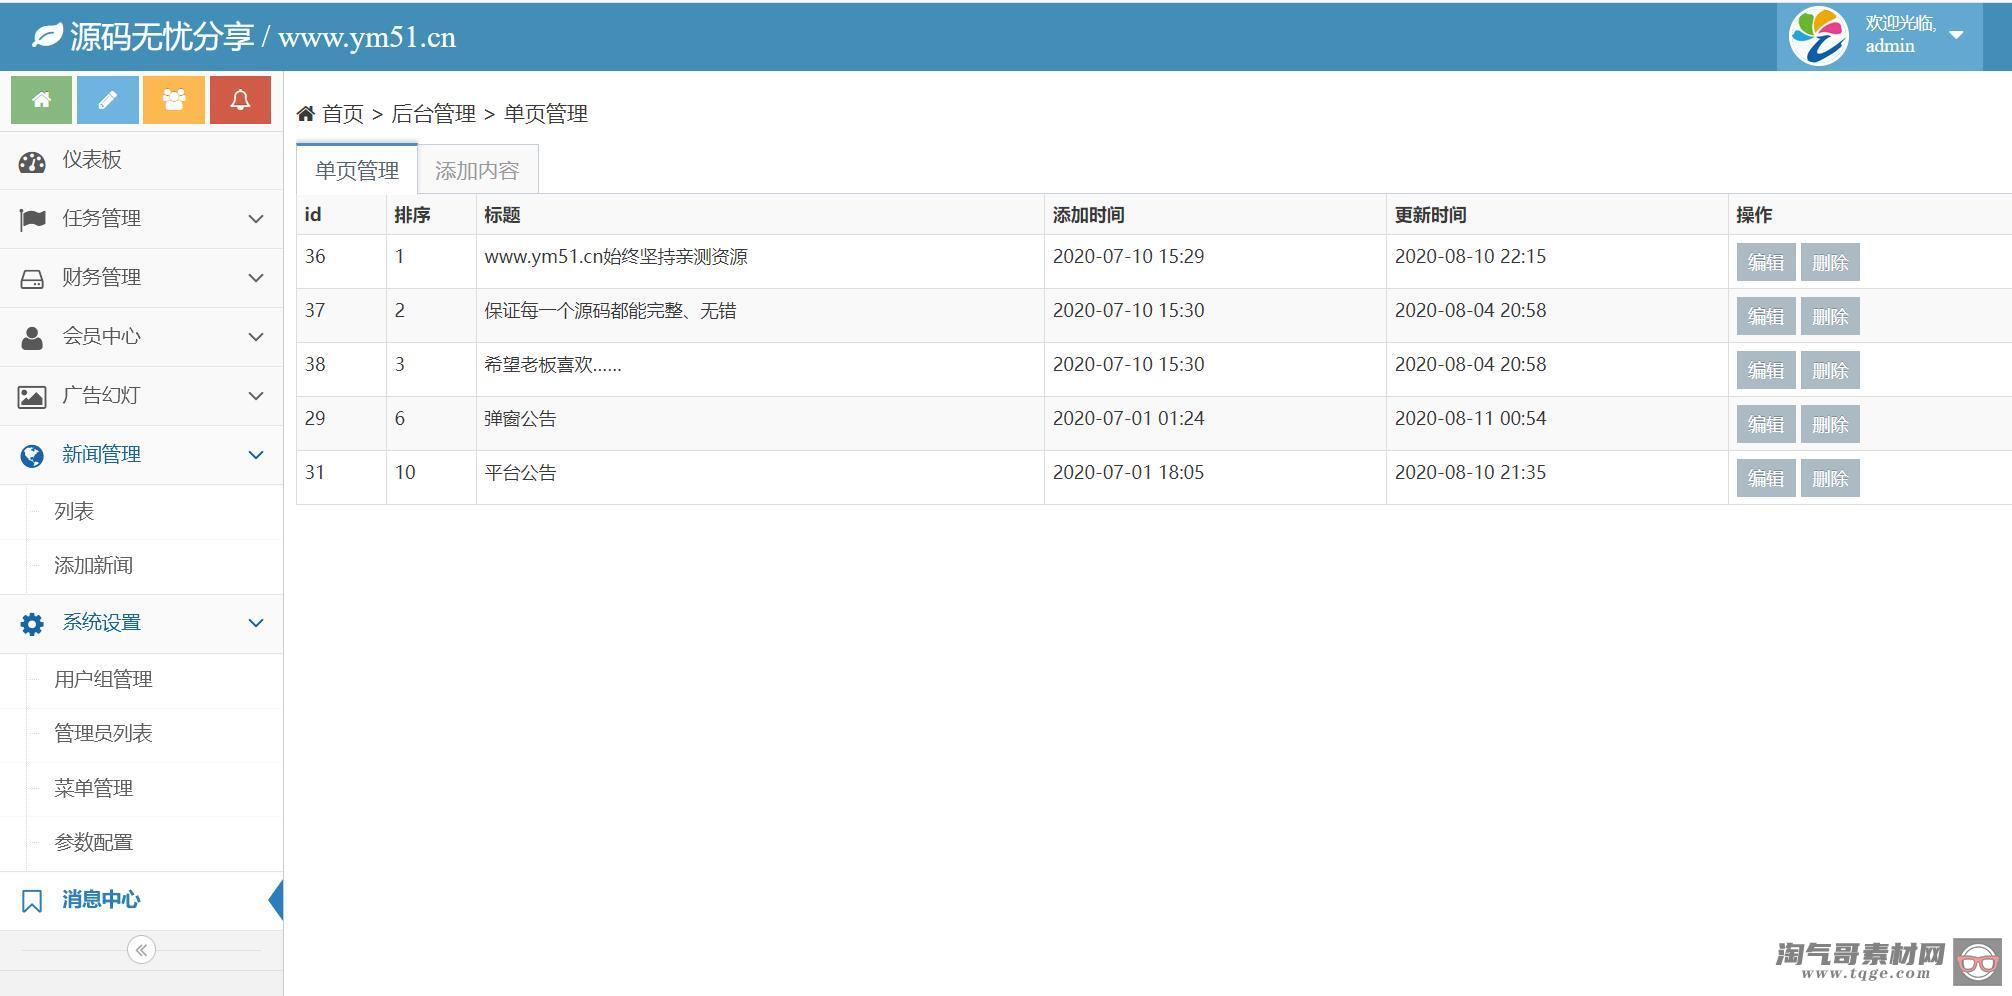
Task: Open 仪表板 in sidebar
Action: click(x=92, y=160)
